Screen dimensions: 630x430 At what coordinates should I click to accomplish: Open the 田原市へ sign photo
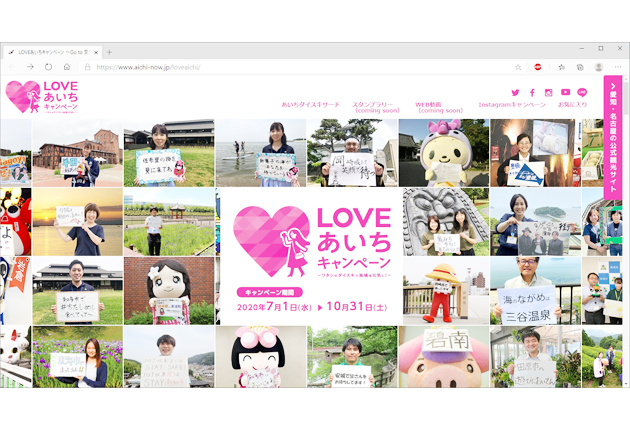click(x=536, y=357)
